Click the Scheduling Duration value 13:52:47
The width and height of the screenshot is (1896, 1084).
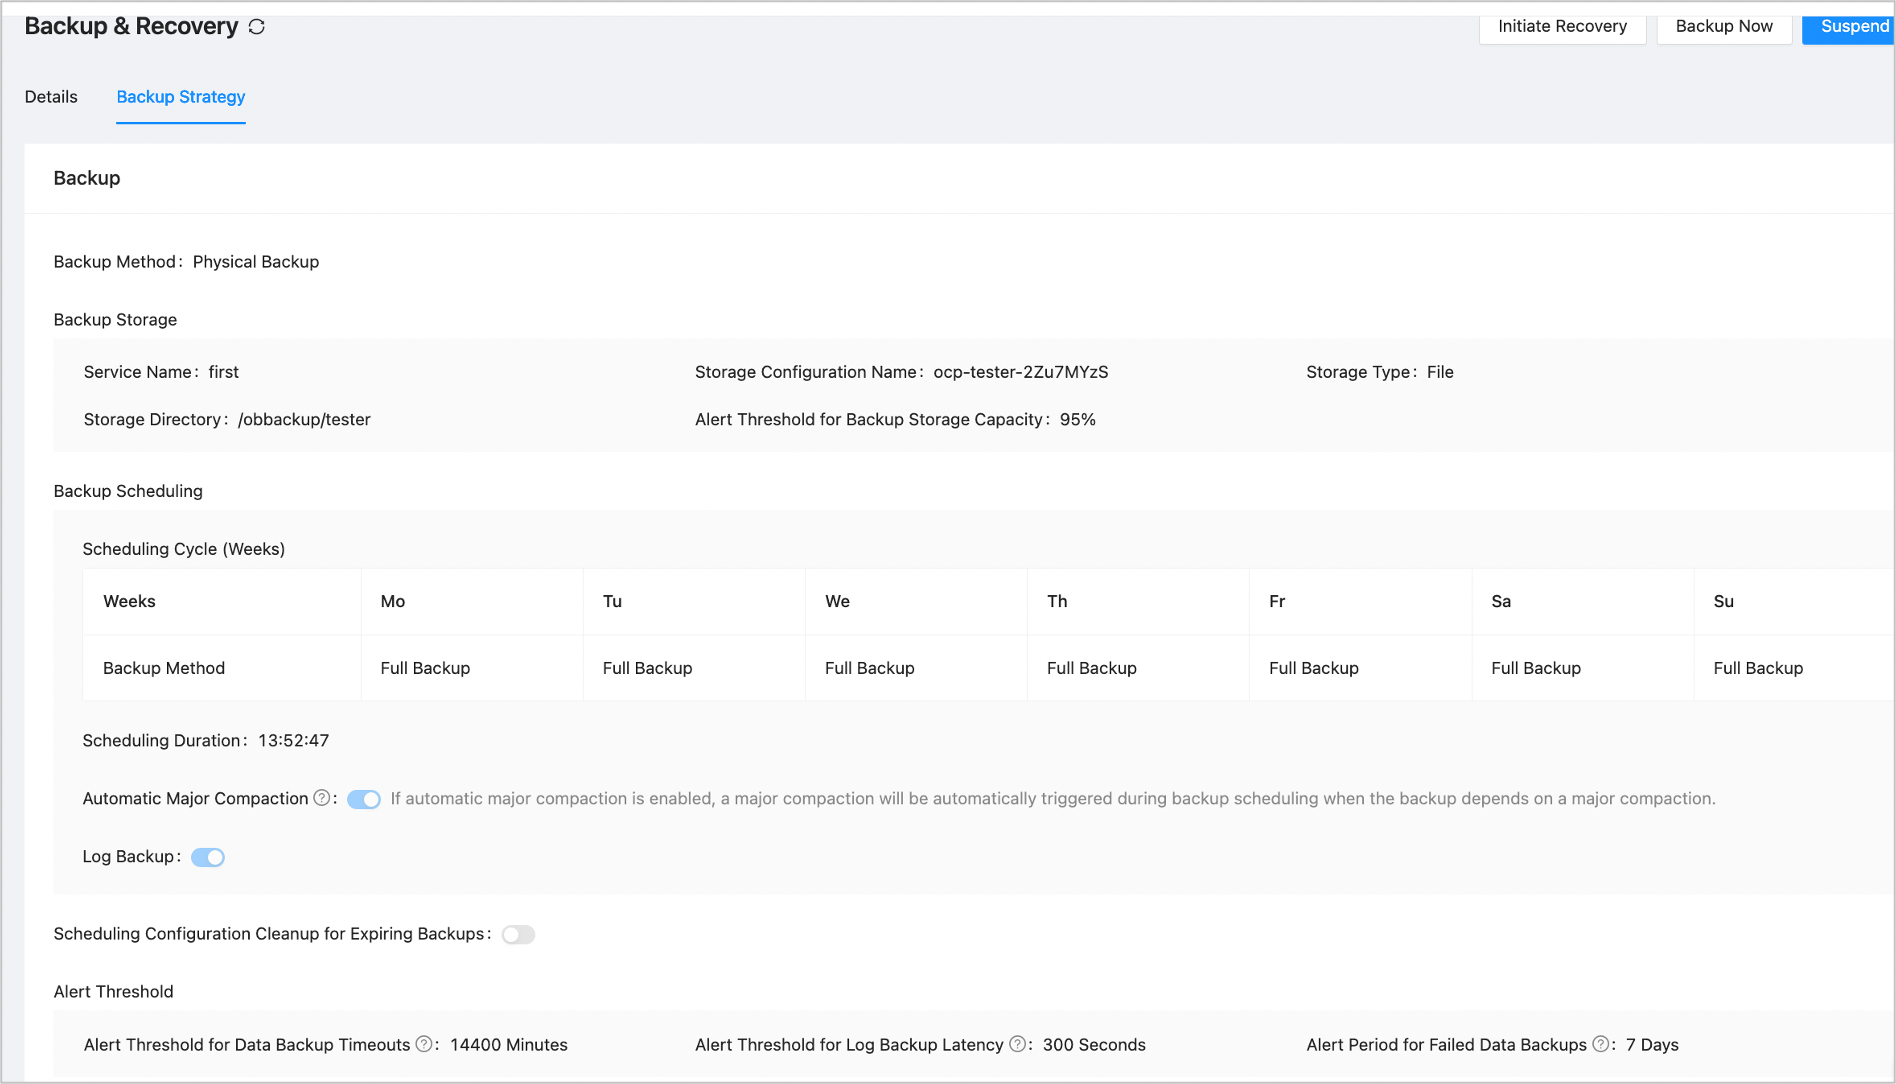294,741
